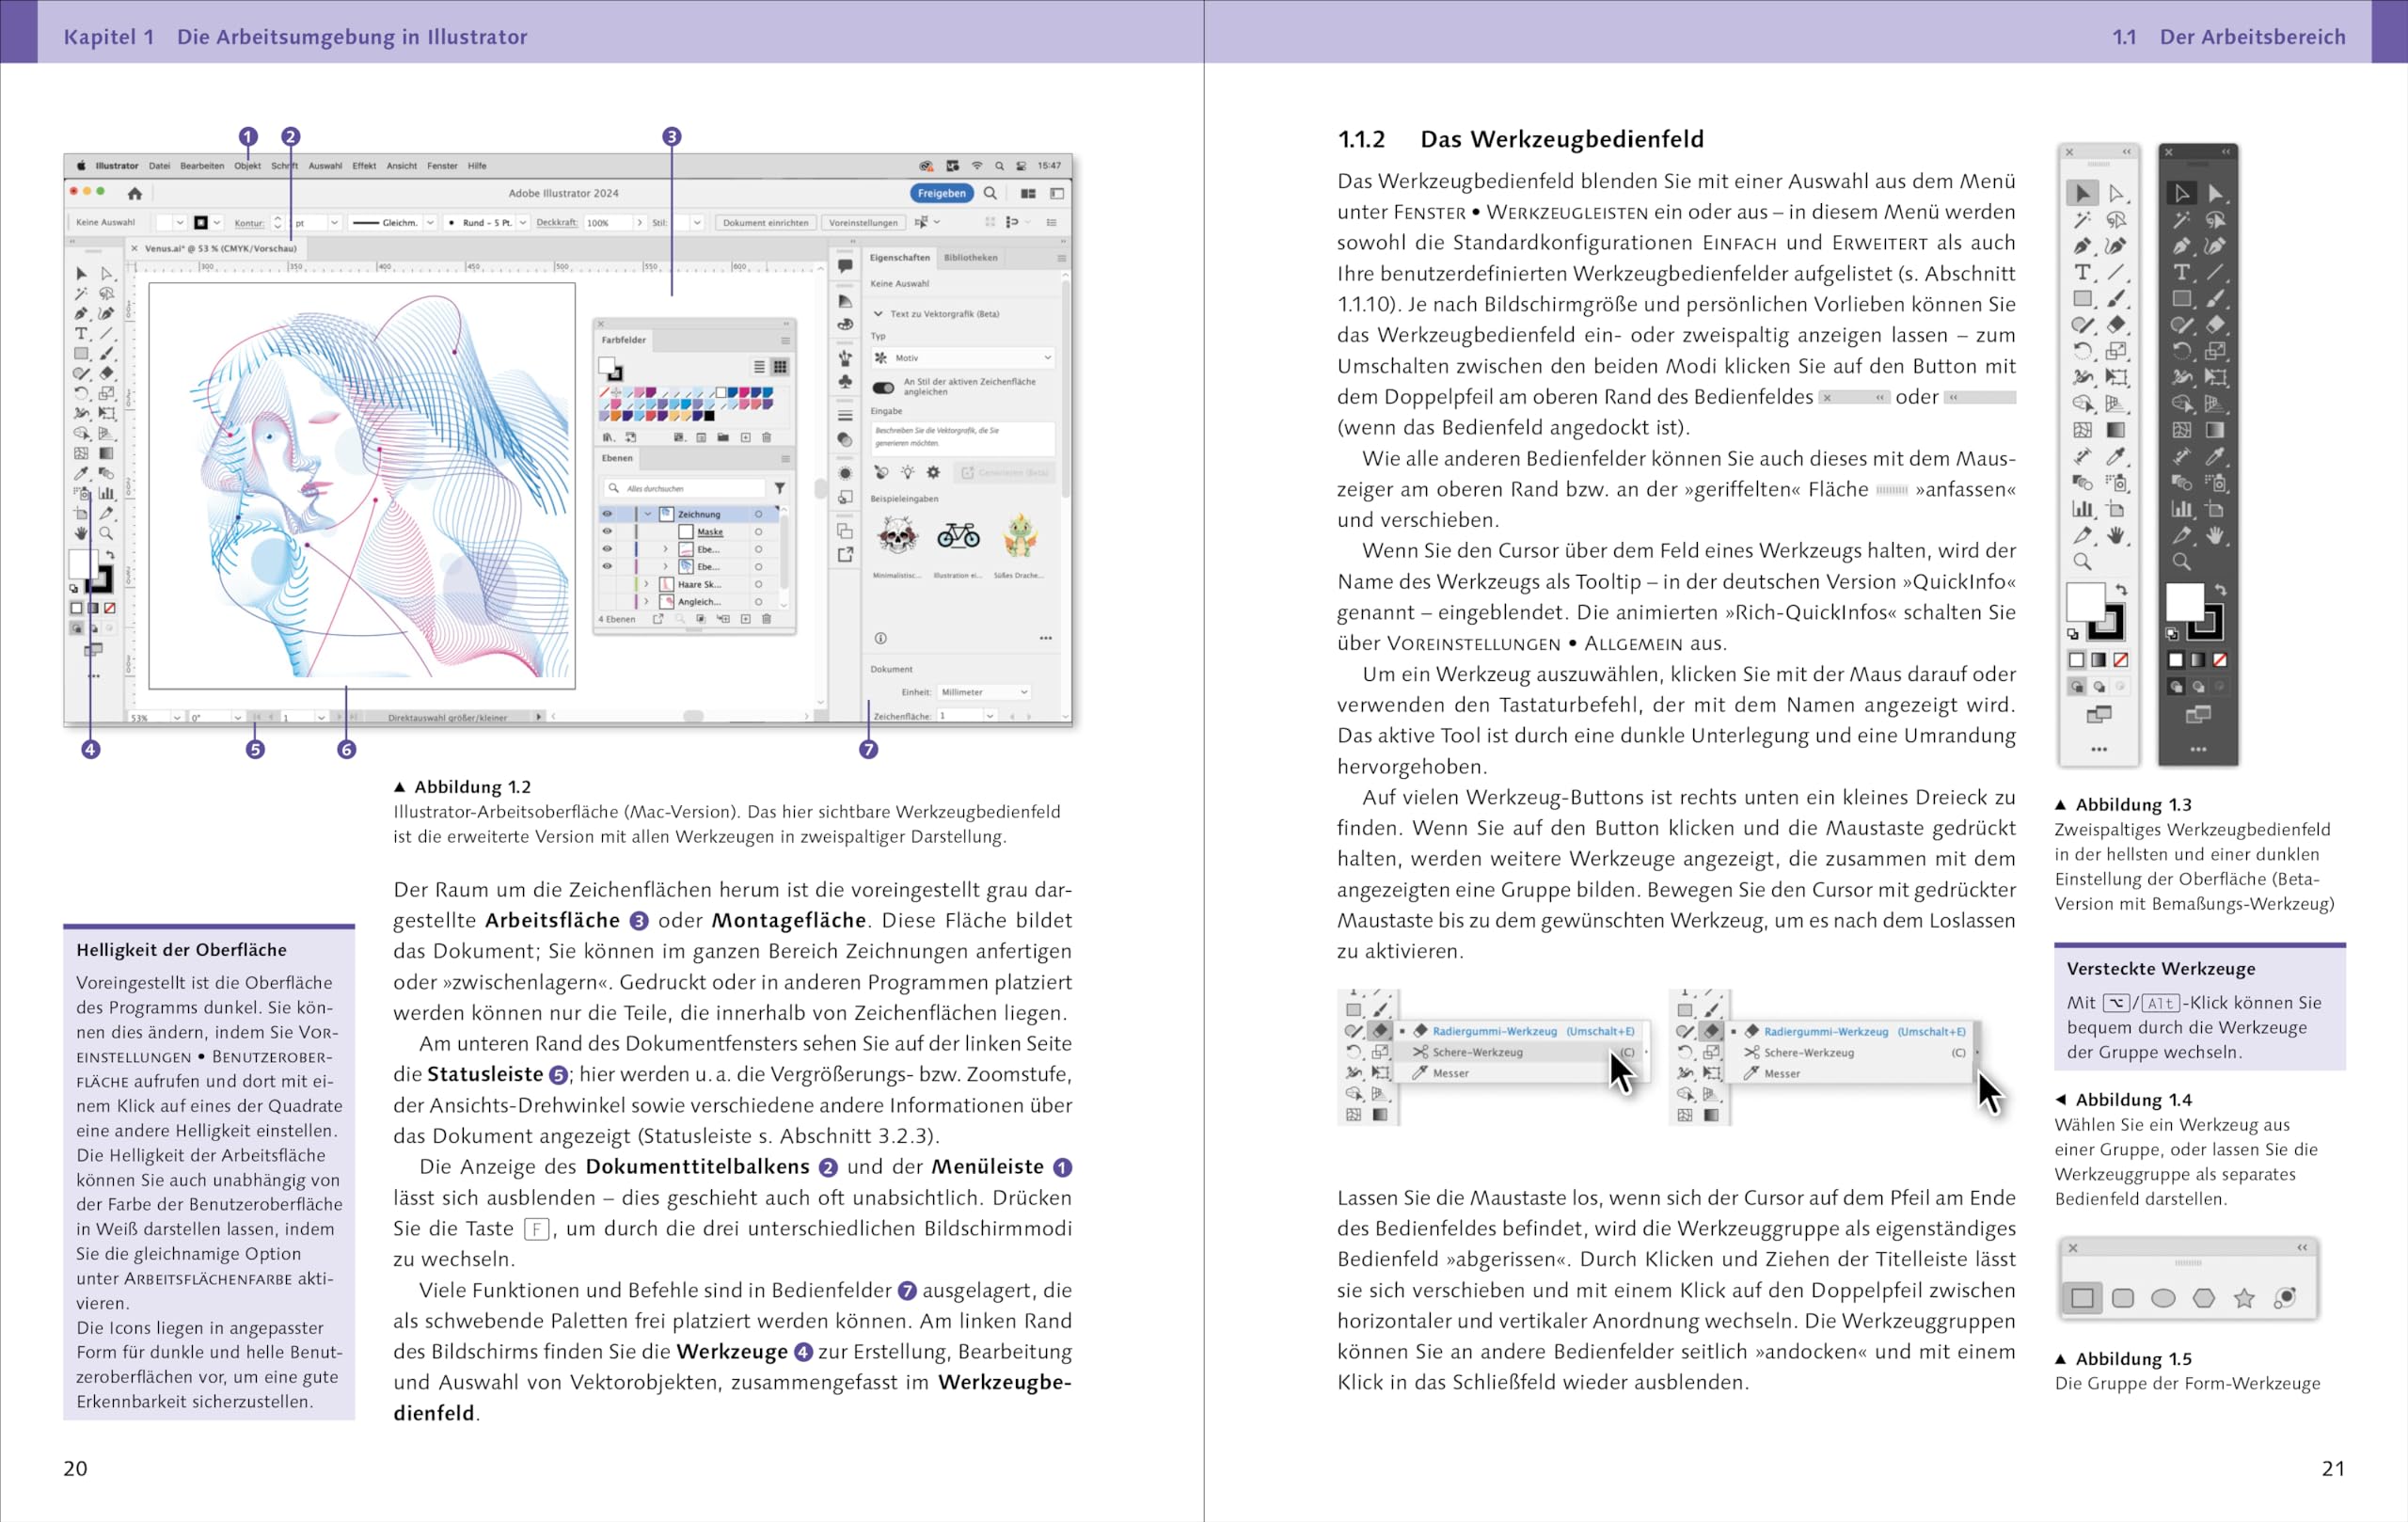Collapse the 'Text zu Vektorgrafik (Beta)' section
2408x1522 pixels.
[x=878, y=314]
